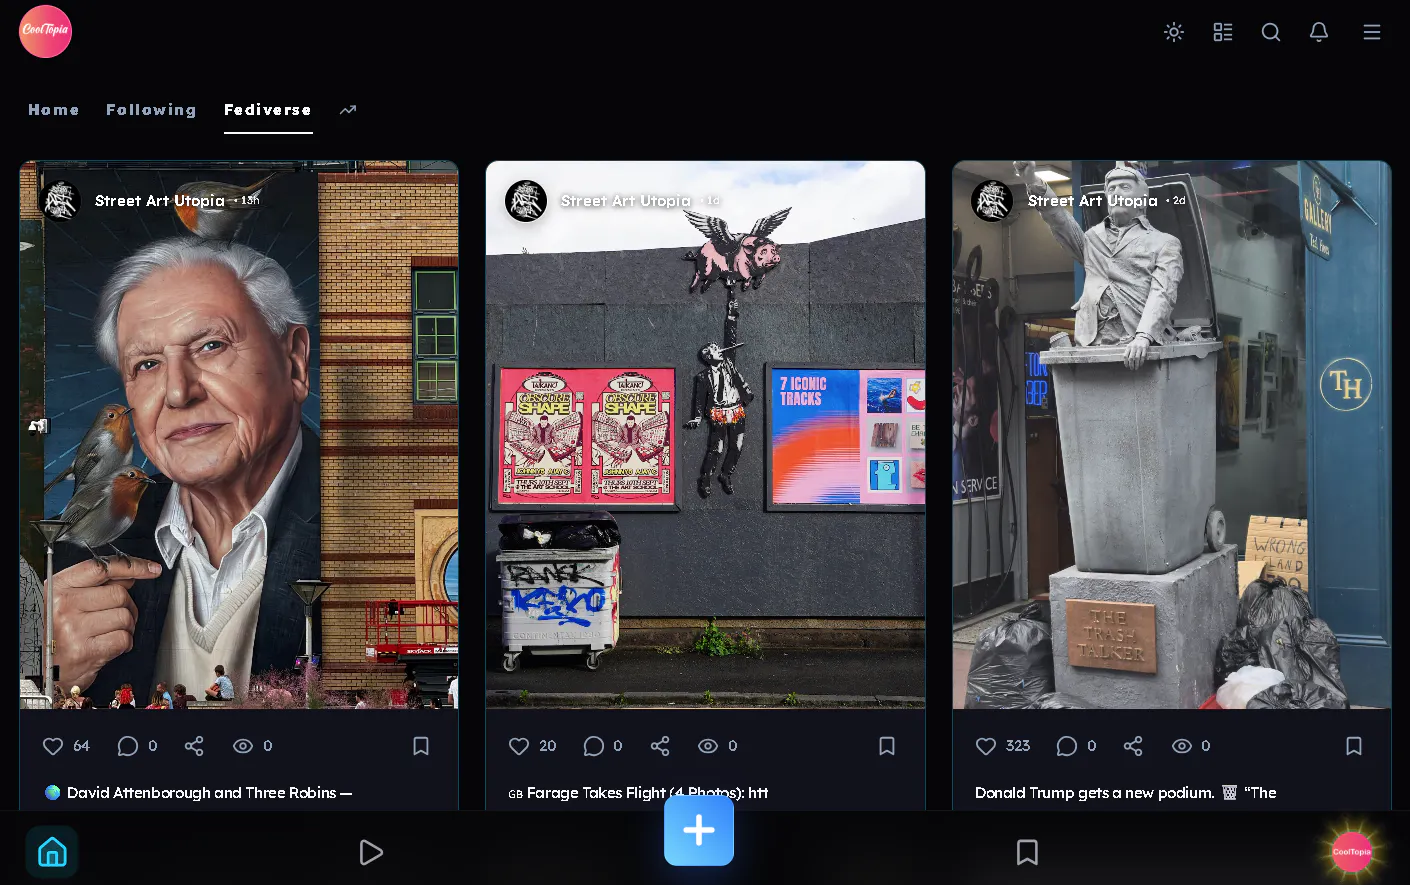Open the flying pig street art image
The width and height of the screenshot is (1410, 885).
(705, 435)
